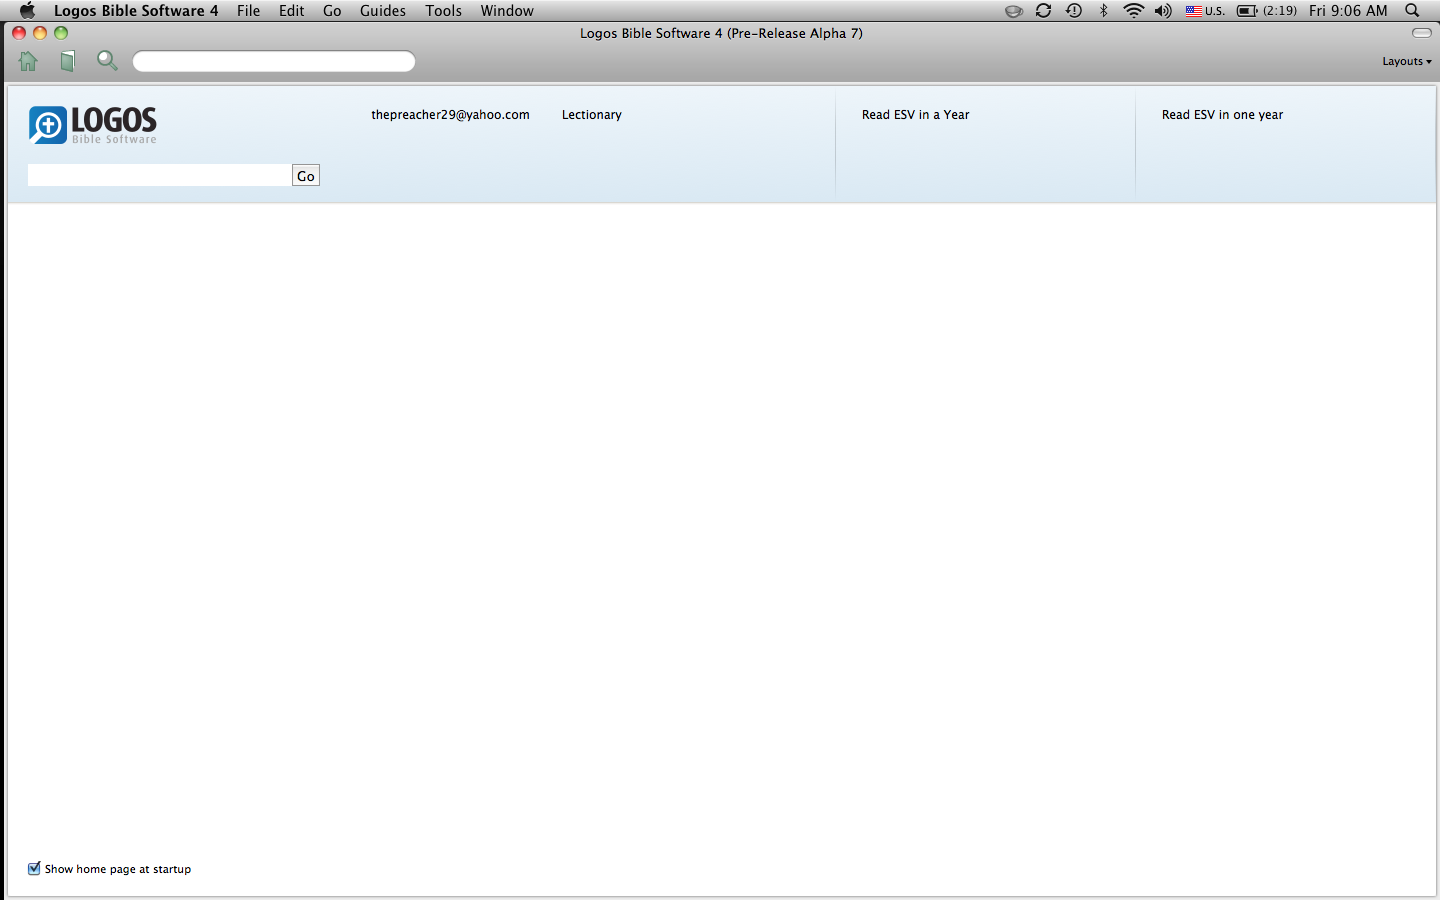Image resolution: width=1440 pixels, height=900 pixels.
Task: Click the home page search field
Action: tap(159, 175)
